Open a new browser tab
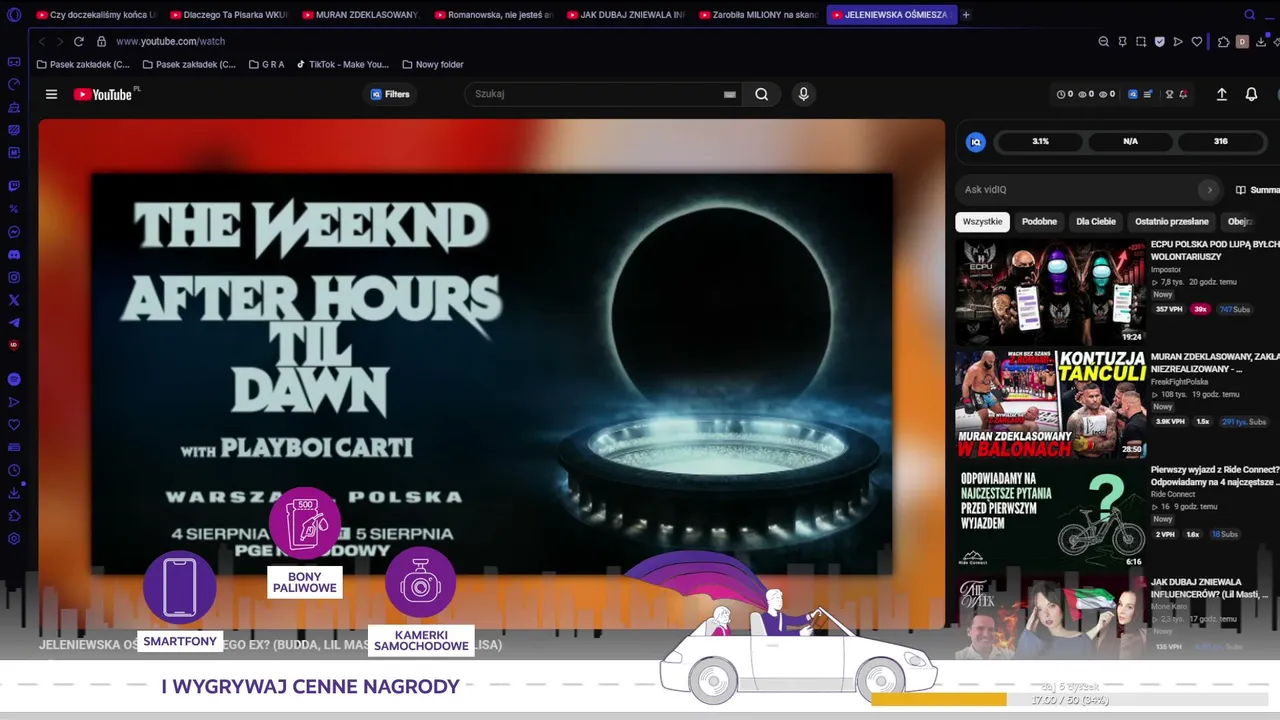 click(966, 15)
